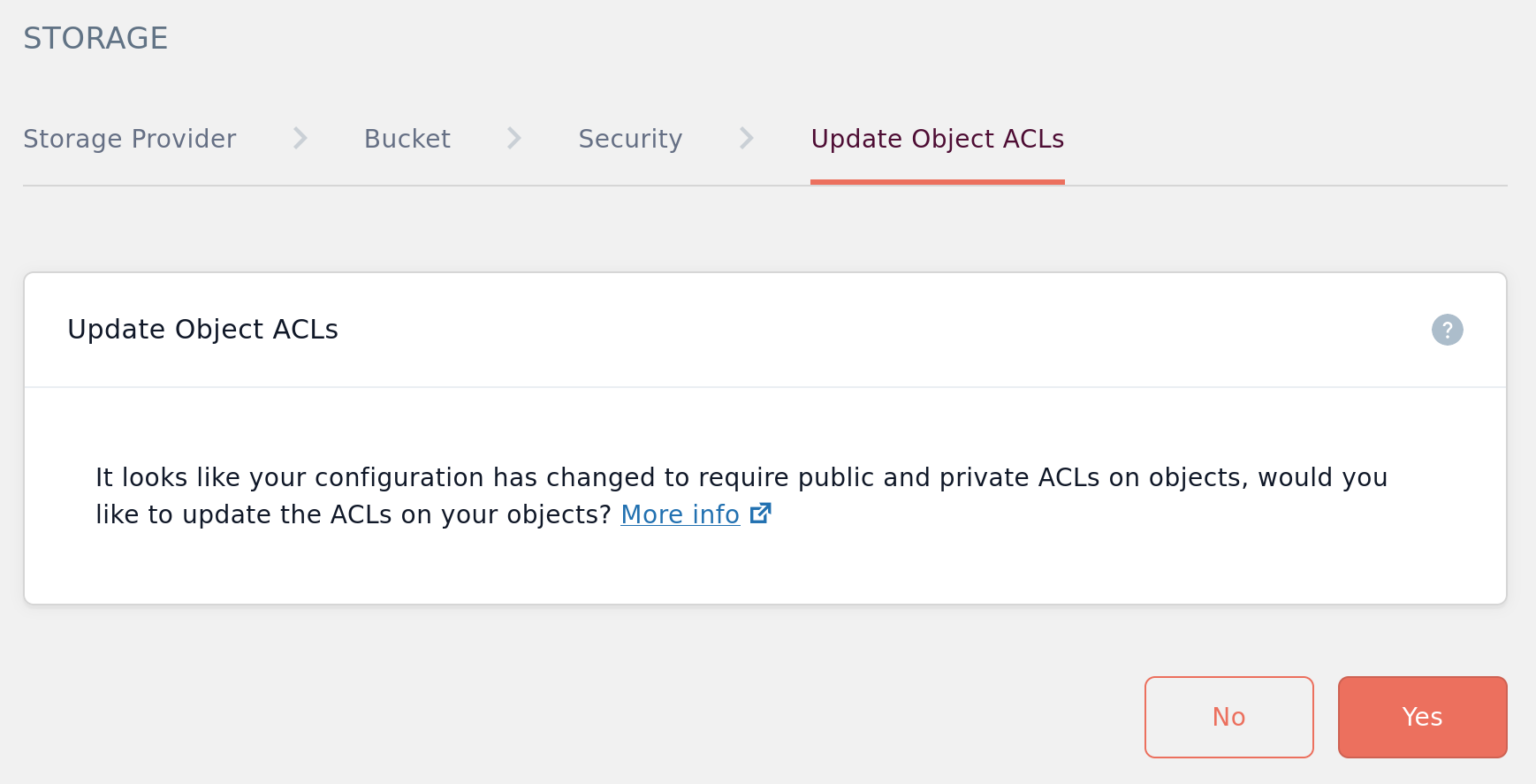Click the orange active-step indicator bar
Image resolution: width=1536 pixels, height=784 pixels.
[x=937, y=182]
